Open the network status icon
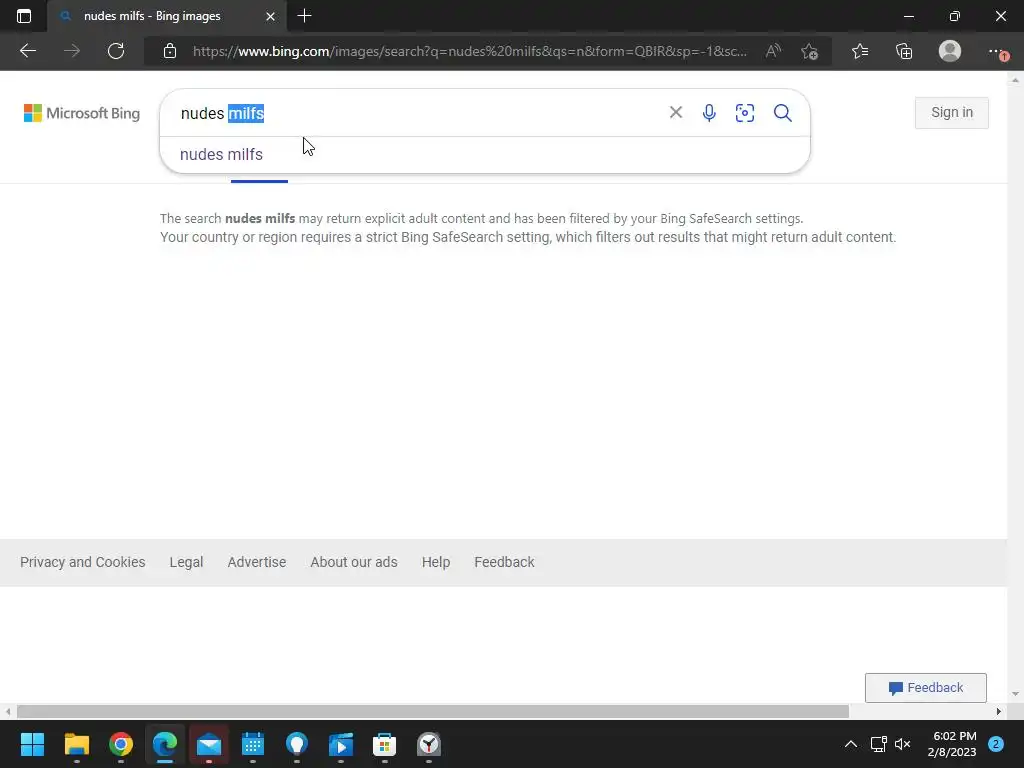 pos(878,744)
